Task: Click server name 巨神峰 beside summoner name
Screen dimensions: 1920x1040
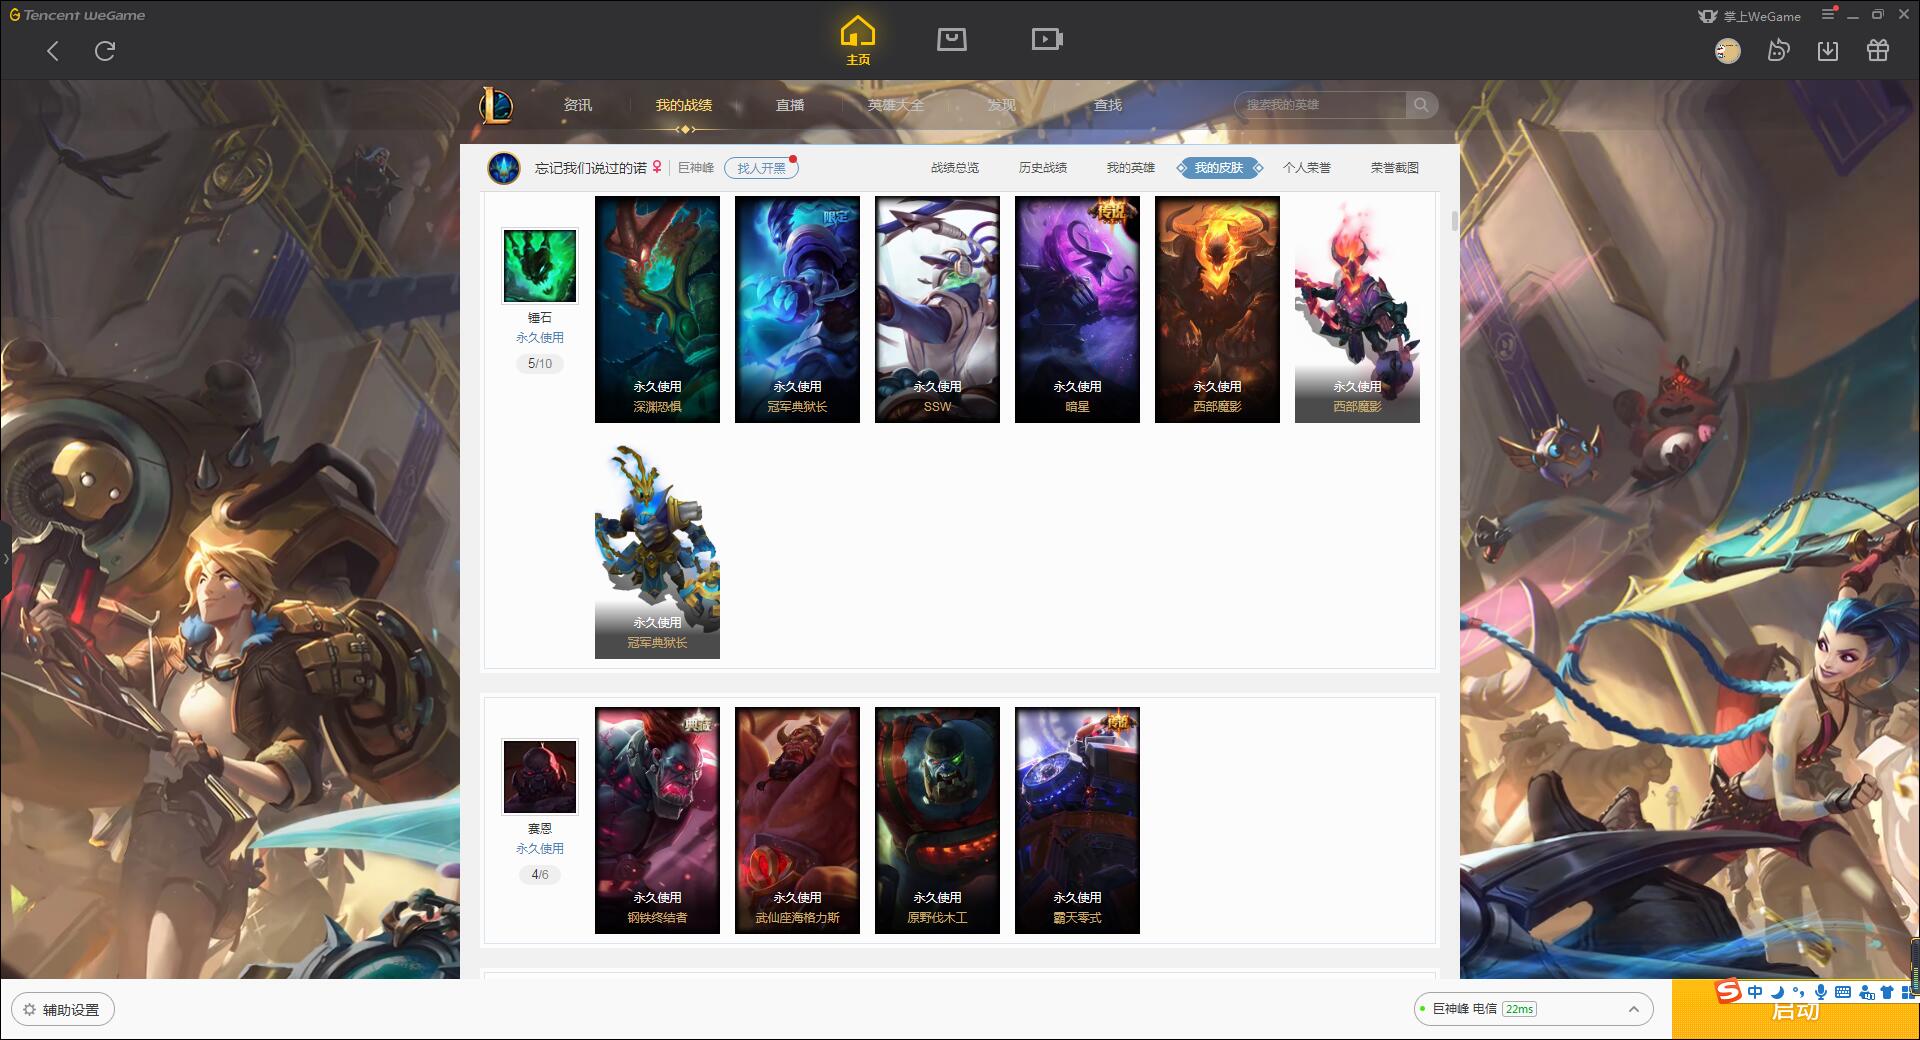Action: 696,168
